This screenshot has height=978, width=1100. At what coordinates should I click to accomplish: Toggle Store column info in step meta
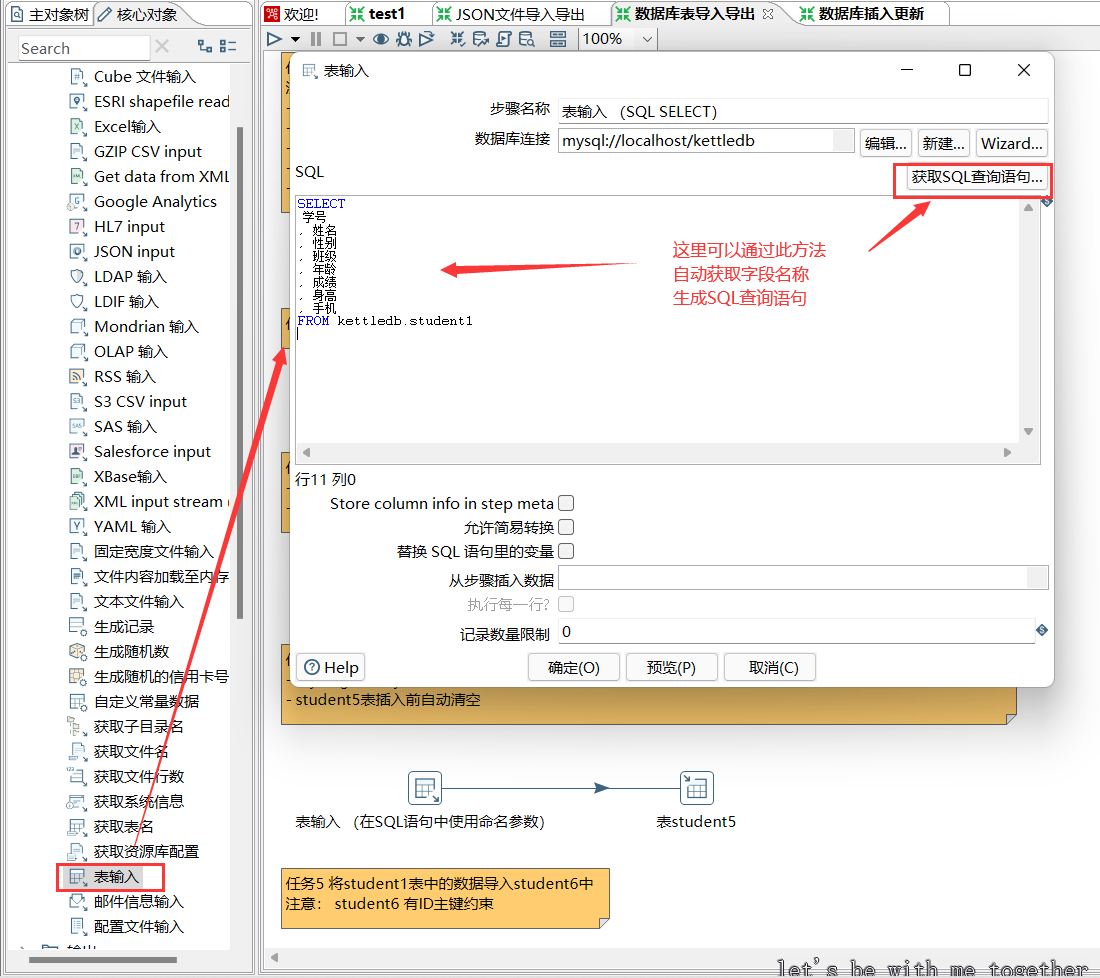click(x=566, y=503)
